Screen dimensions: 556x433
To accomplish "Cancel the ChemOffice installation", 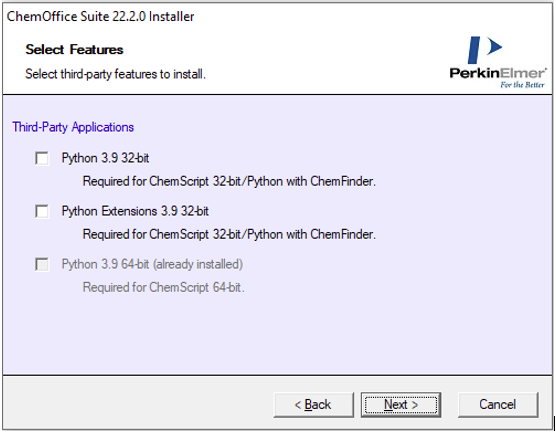I will tap(498, 405).
